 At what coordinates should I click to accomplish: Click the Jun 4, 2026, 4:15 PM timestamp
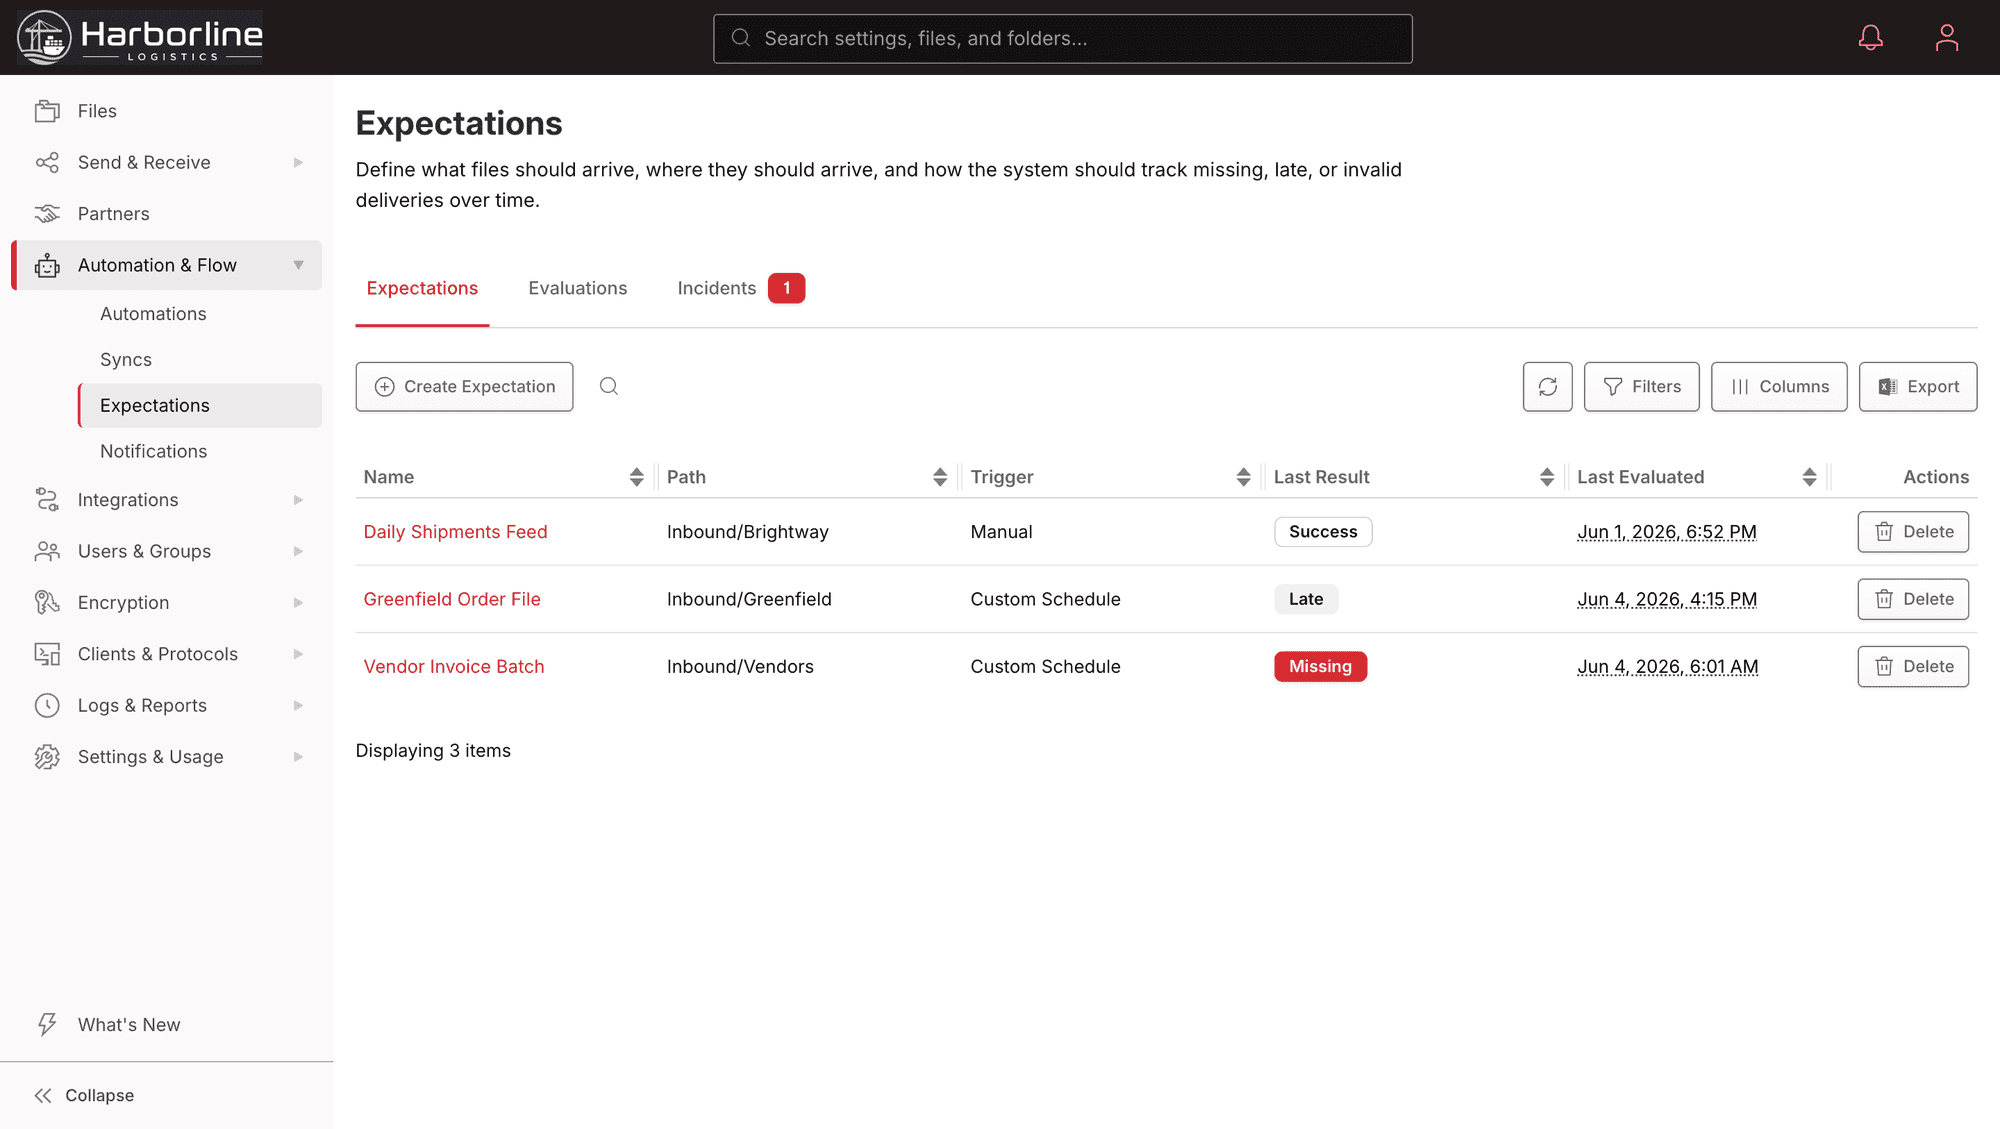[1667, 599]
